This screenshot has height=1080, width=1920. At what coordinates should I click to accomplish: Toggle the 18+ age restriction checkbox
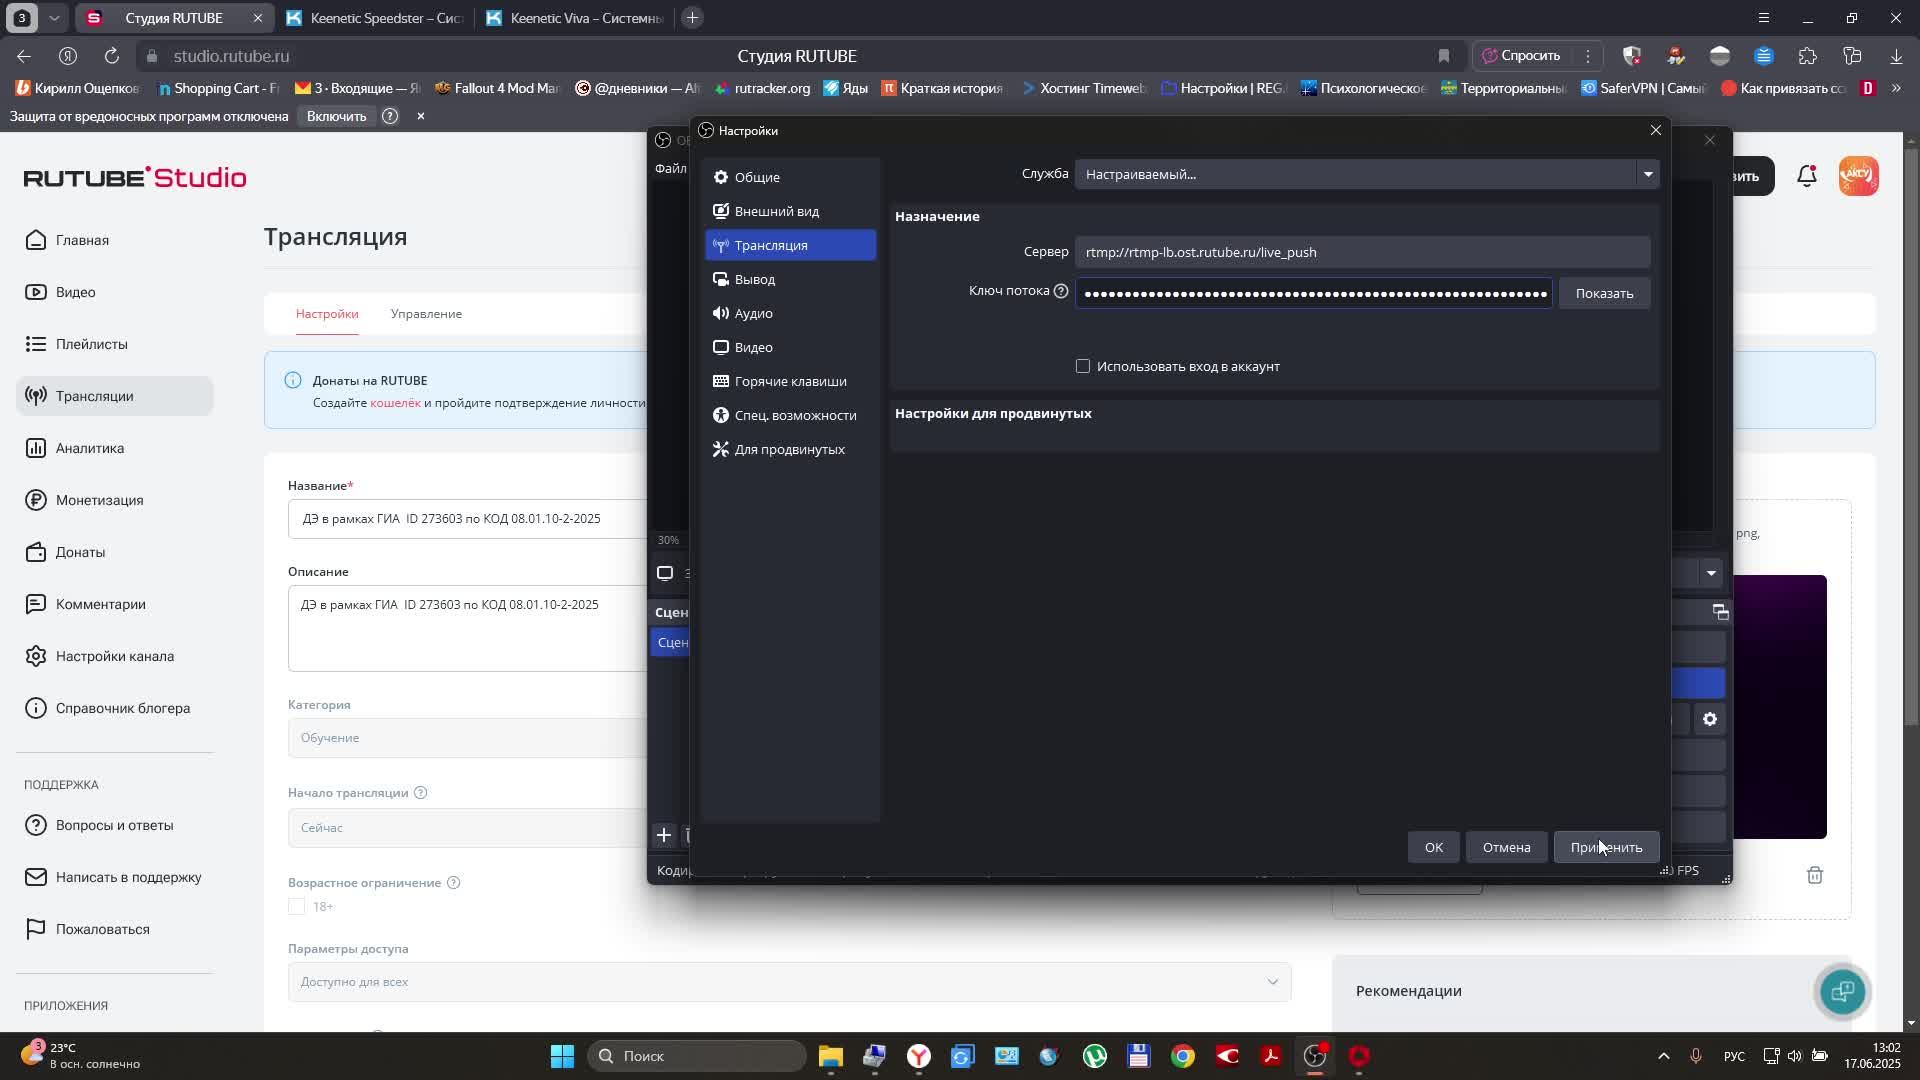click(x=296, y=906)
